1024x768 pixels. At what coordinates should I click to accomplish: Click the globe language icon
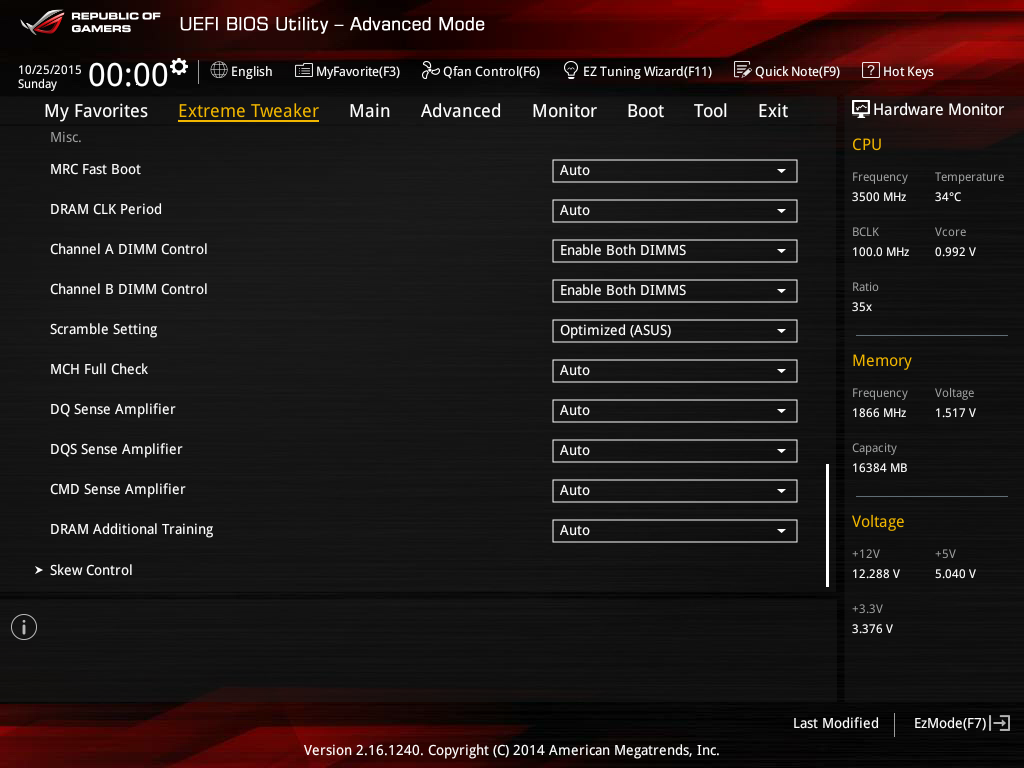[x=219, y=70]
